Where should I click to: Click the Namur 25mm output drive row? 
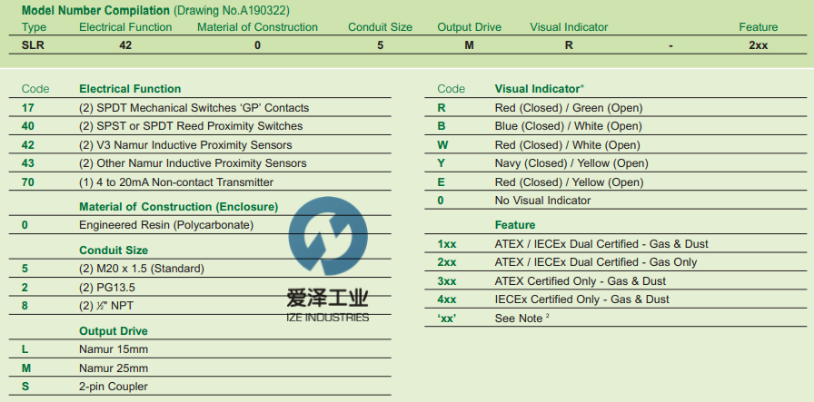[x=113, y=368]
